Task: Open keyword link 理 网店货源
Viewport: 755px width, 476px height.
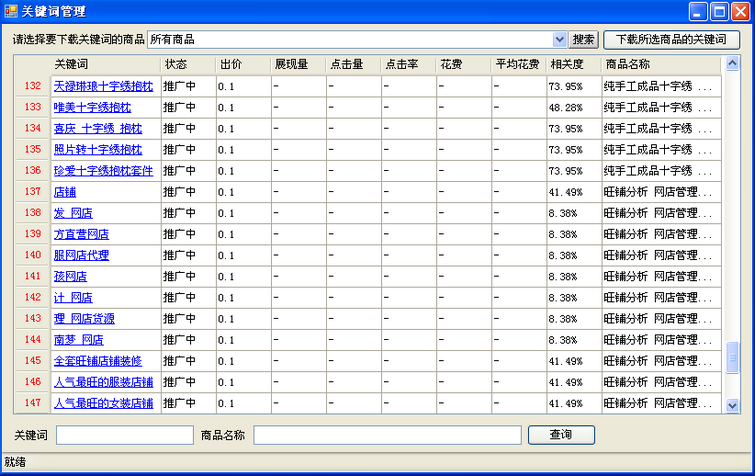Action: [84, 319]
